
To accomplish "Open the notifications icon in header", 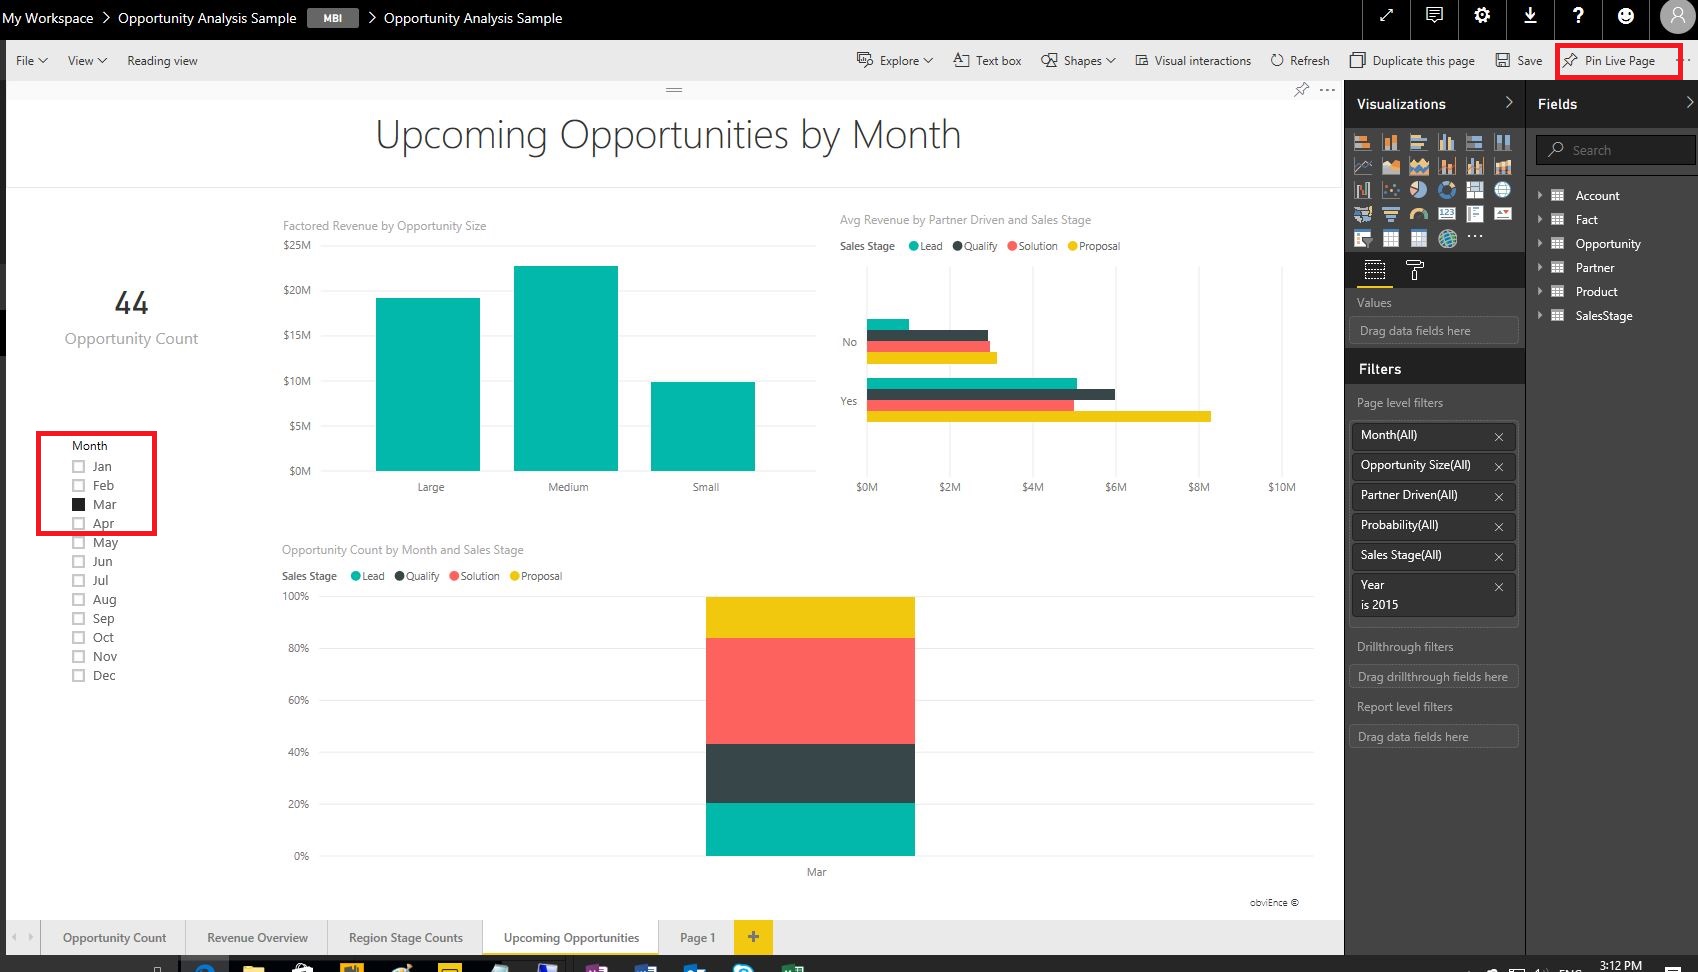I will point(1434,15).
